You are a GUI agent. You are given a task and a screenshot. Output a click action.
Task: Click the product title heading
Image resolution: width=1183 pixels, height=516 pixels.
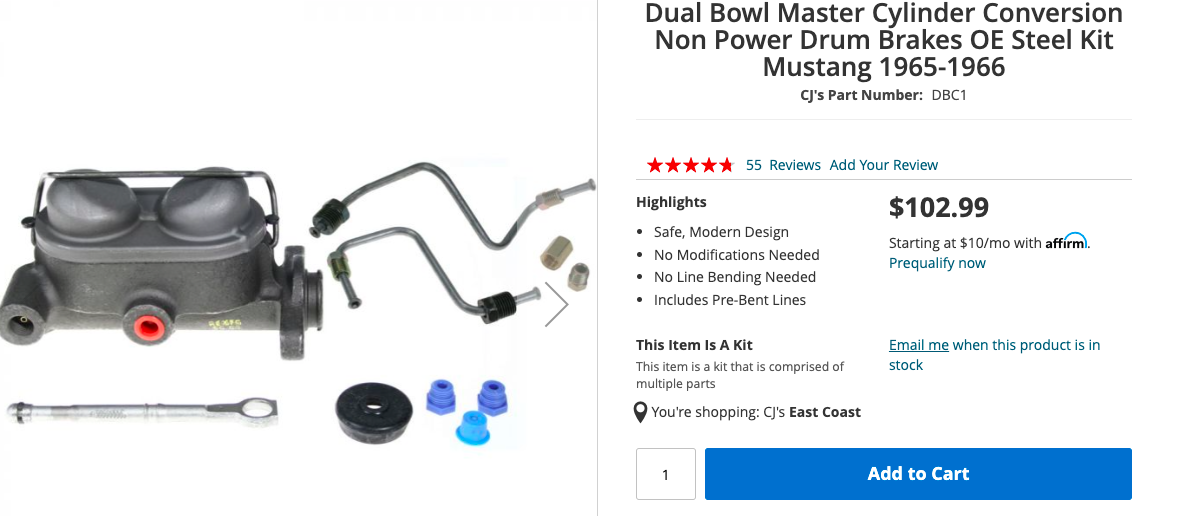(x=883, y=40)
